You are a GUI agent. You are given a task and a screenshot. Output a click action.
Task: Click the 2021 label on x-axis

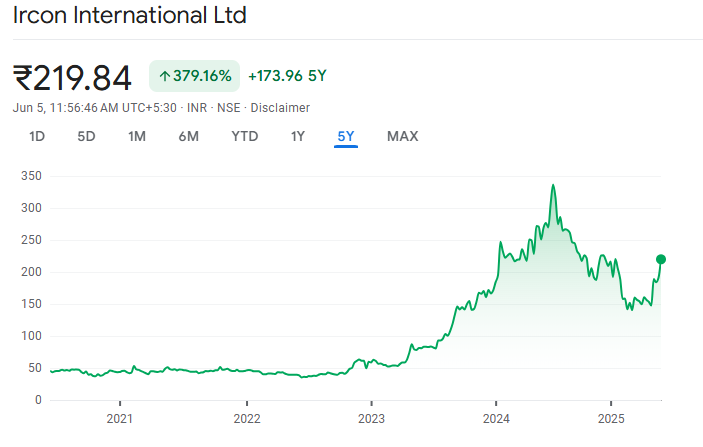pos(120,417)
